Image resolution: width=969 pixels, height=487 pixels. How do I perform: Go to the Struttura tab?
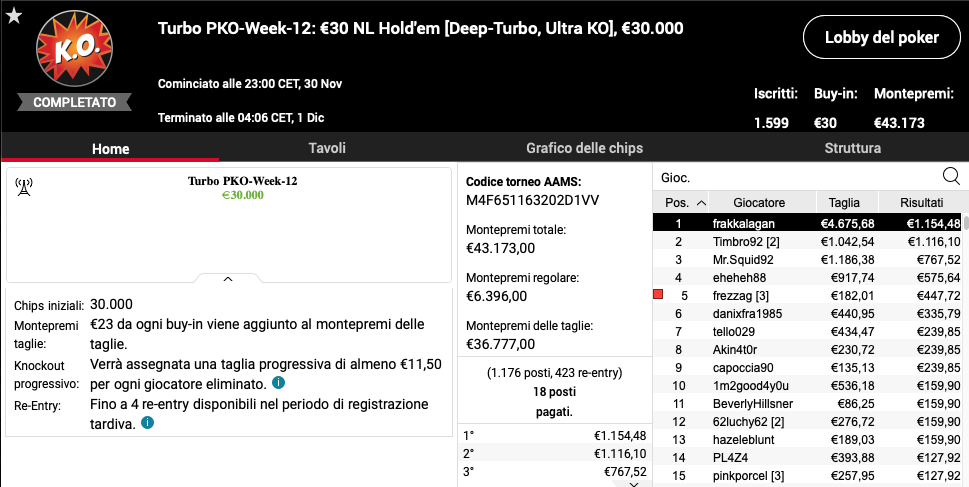[852, 148]
